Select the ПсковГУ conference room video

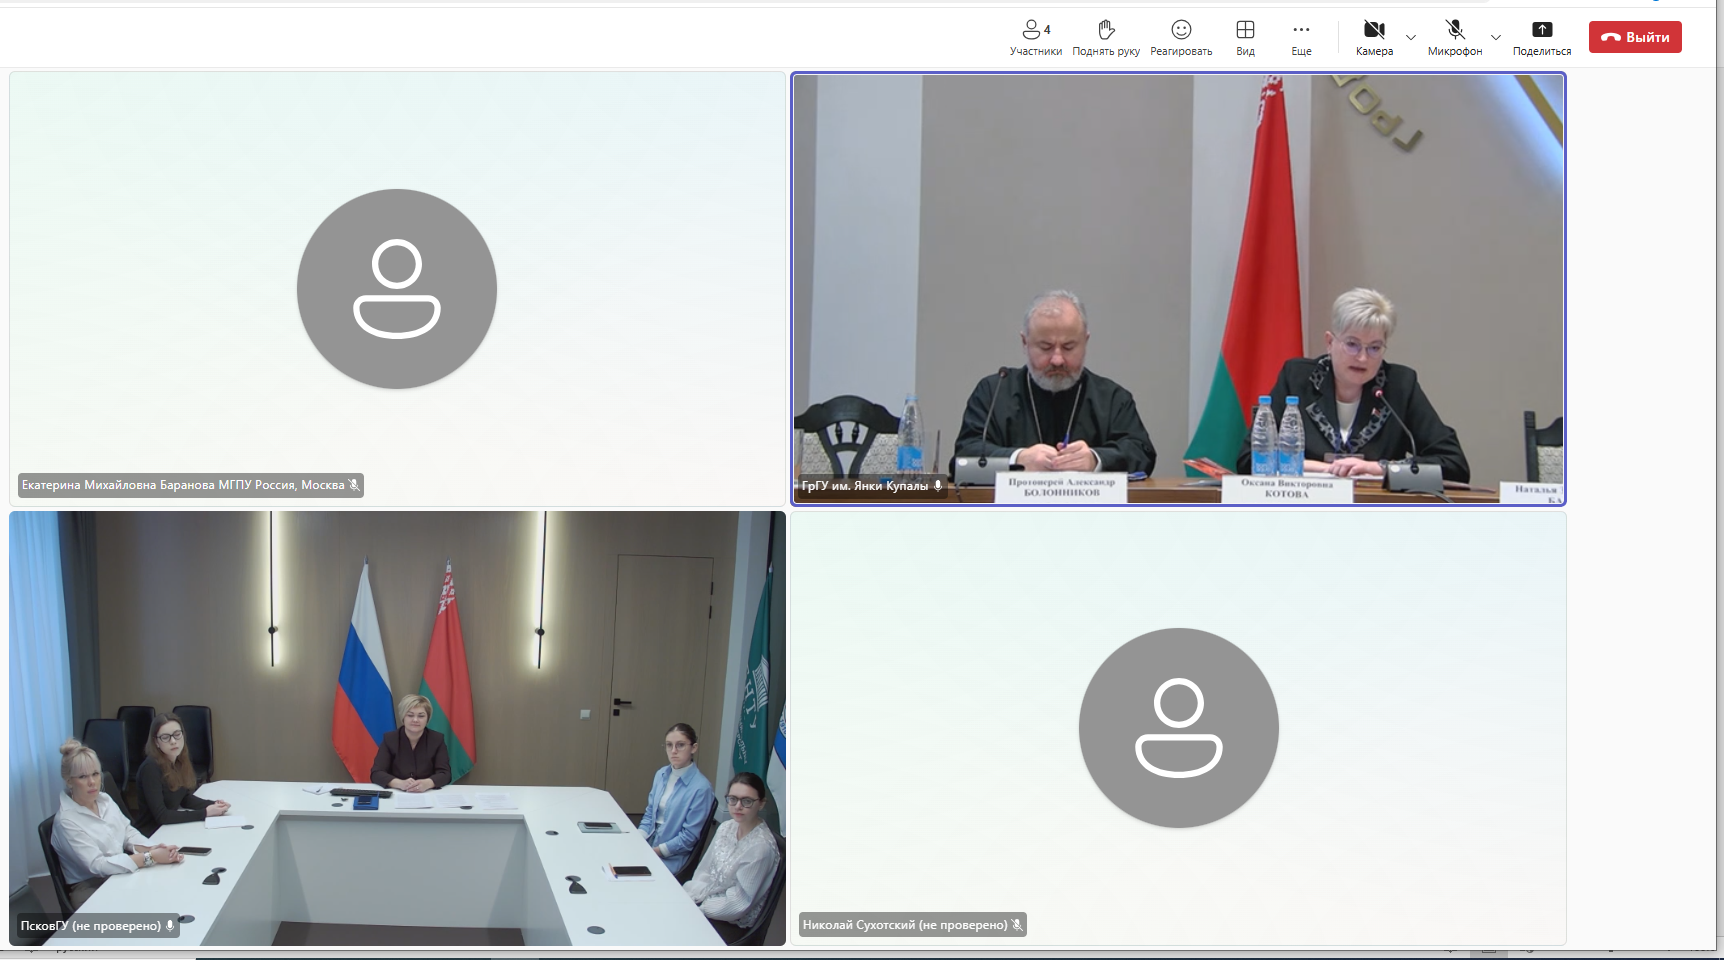[397, 728]
